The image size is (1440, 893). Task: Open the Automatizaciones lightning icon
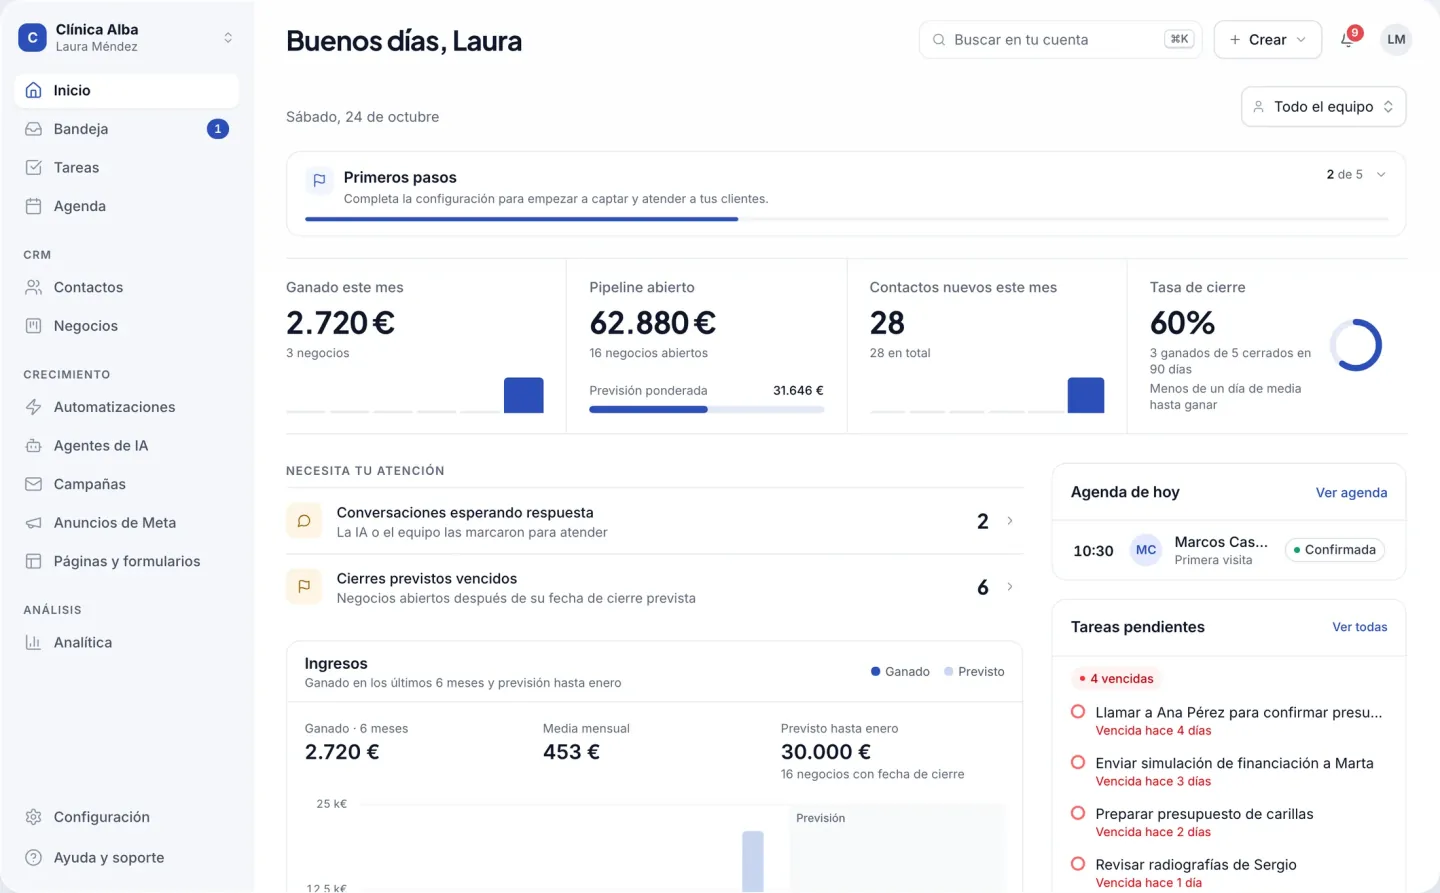(33, 407)
